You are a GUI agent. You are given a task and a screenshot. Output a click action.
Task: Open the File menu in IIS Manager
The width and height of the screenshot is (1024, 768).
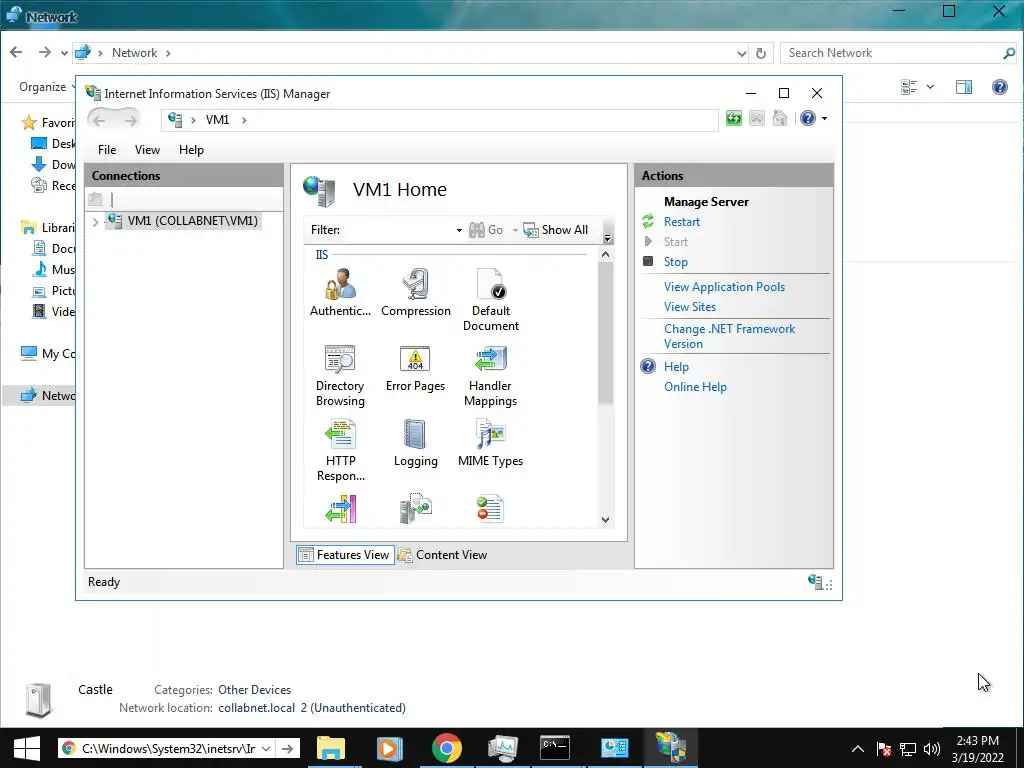click(107, 150)
